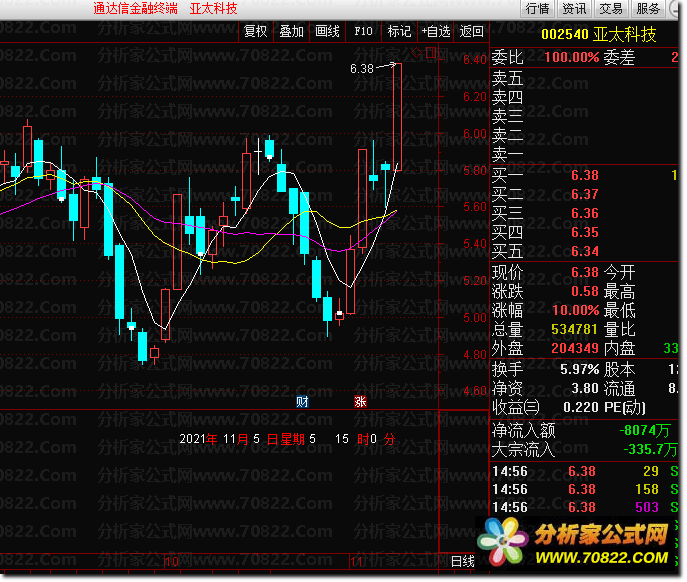Viewport: 687px width, 582px height.
Task: Click month marker 10 on the time axis
Action: (172, 562)
